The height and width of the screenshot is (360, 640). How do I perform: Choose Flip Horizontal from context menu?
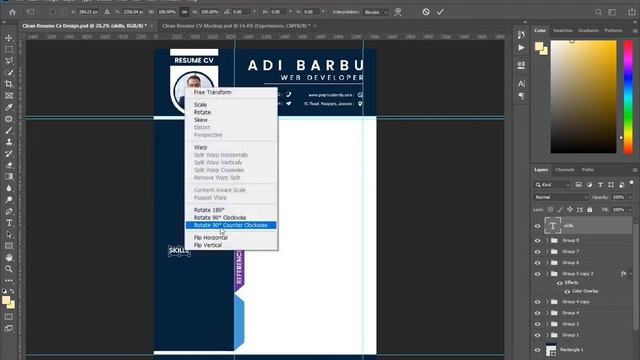211,238
